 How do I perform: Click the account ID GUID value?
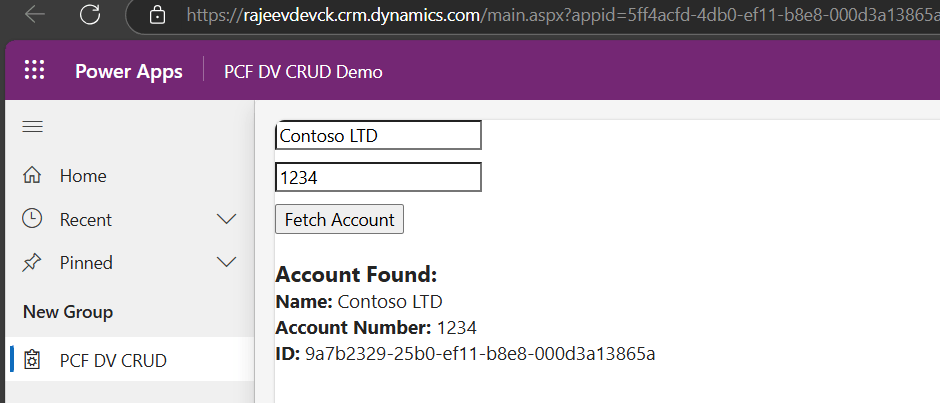[x=480, y=353]
